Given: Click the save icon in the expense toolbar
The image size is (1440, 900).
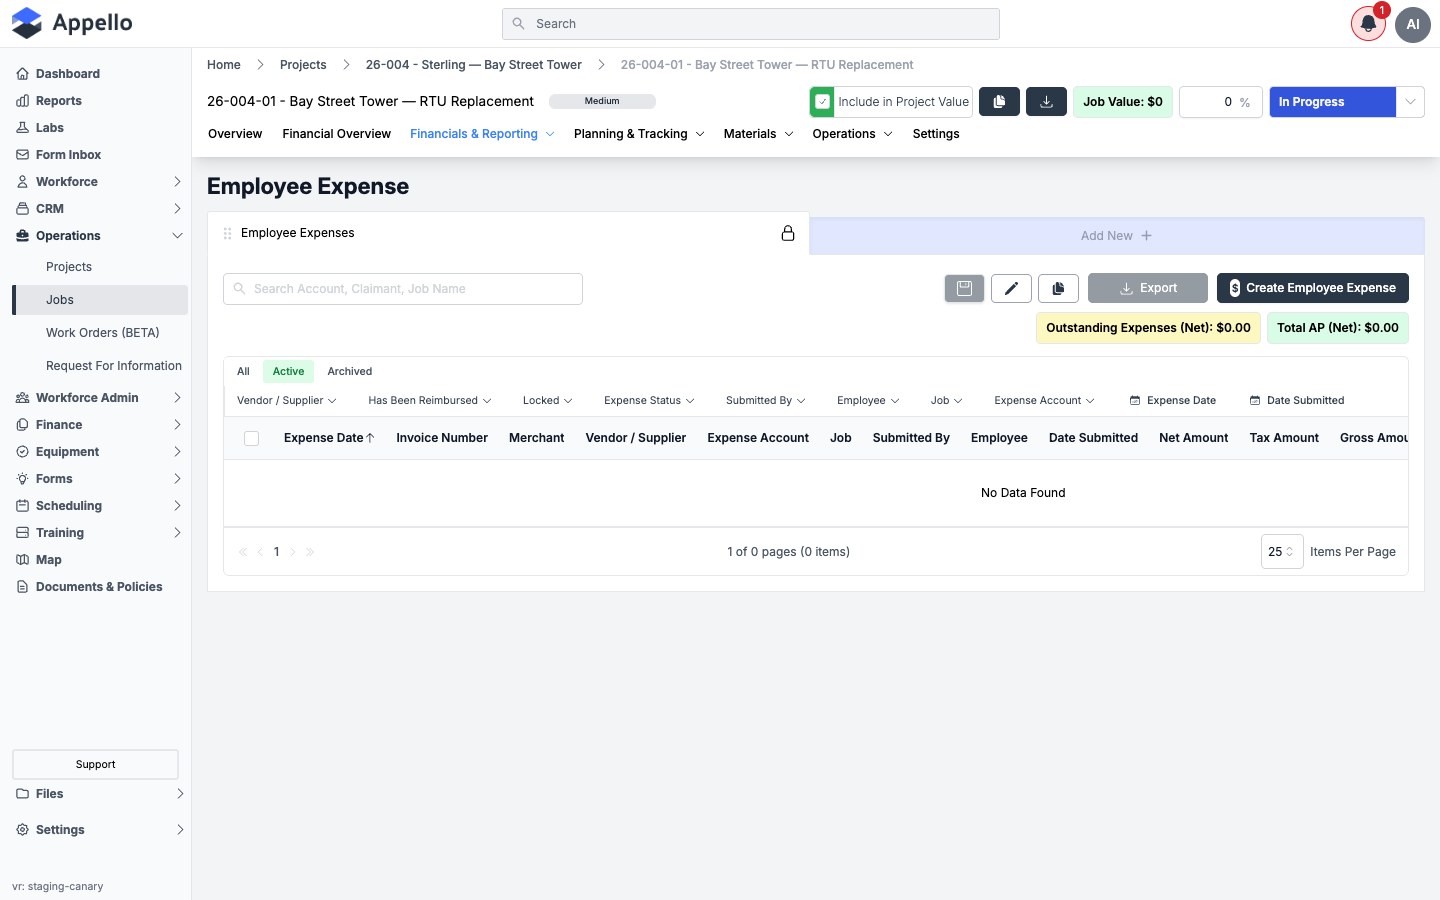Looking at the screenshot, I should point(964,288).
